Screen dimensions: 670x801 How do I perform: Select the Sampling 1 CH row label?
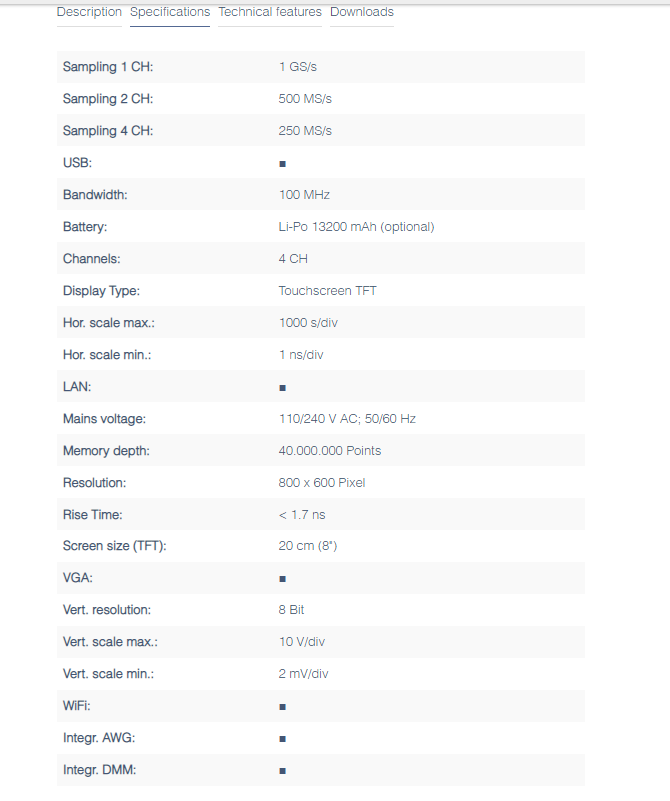(108, 67)
